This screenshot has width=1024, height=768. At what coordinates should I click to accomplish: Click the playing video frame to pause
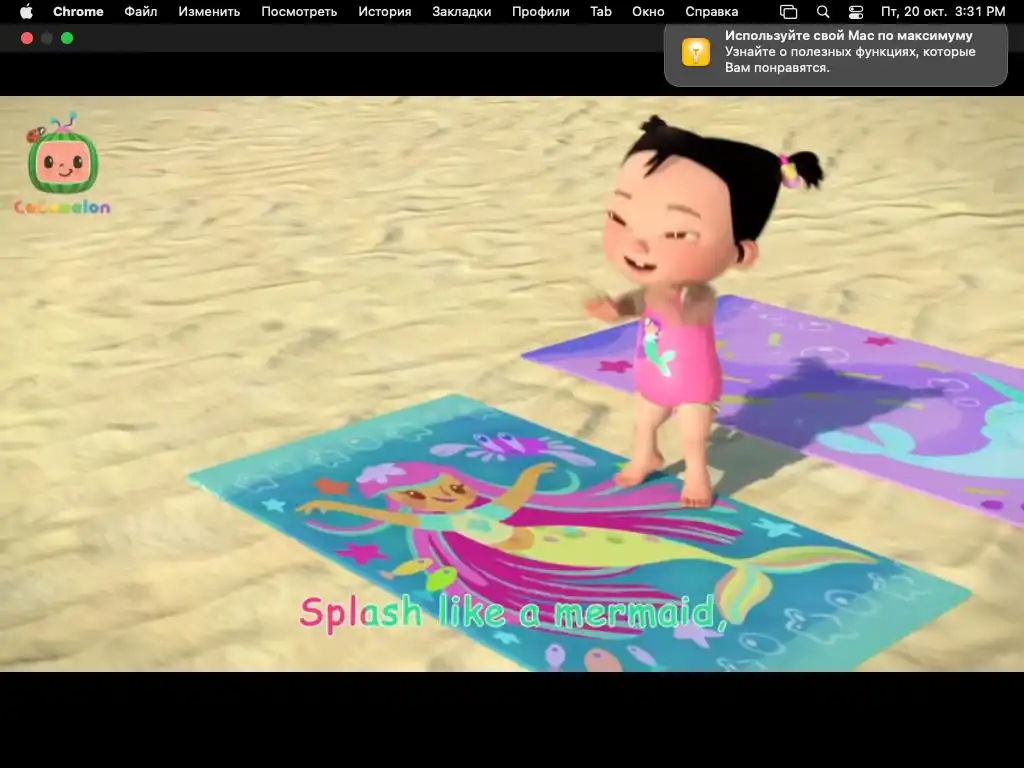coord(512,384)
